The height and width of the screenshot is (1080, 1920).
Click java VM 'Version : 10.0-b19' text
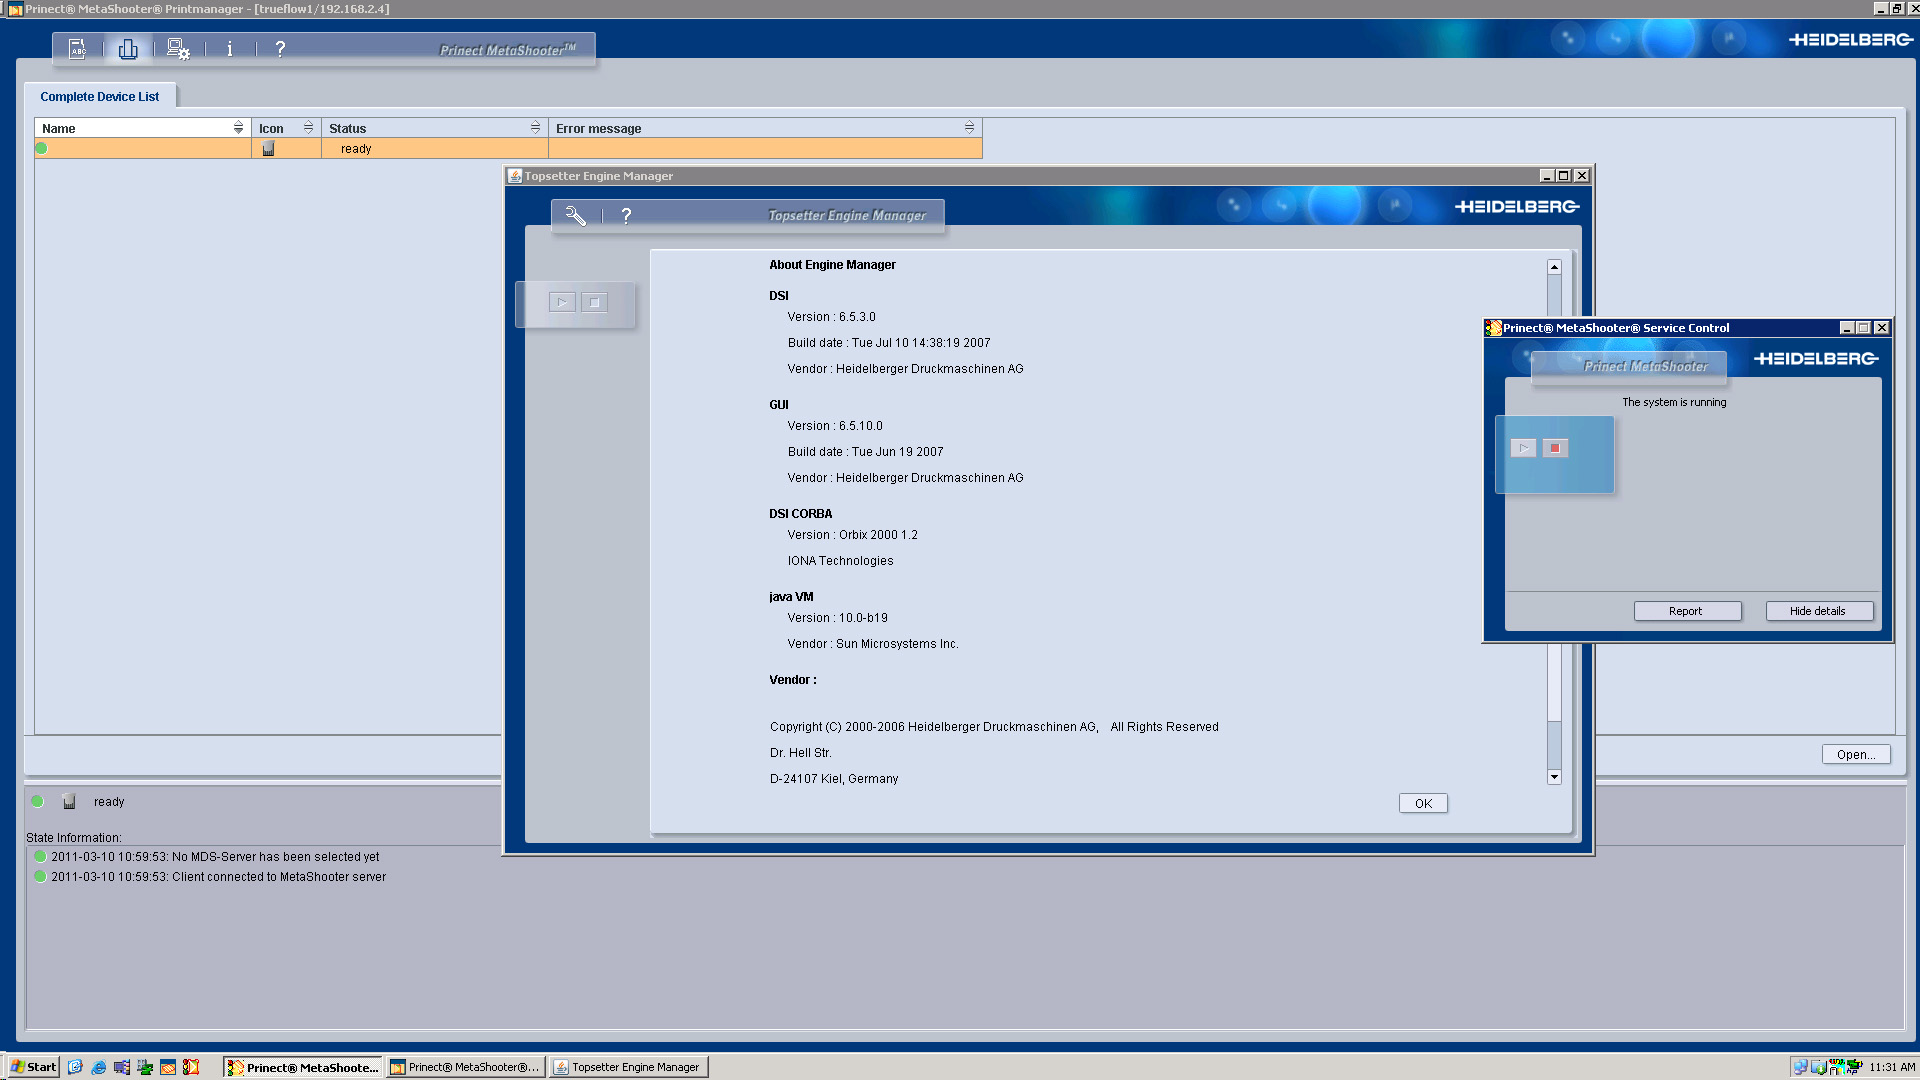[x=837, y=618]
